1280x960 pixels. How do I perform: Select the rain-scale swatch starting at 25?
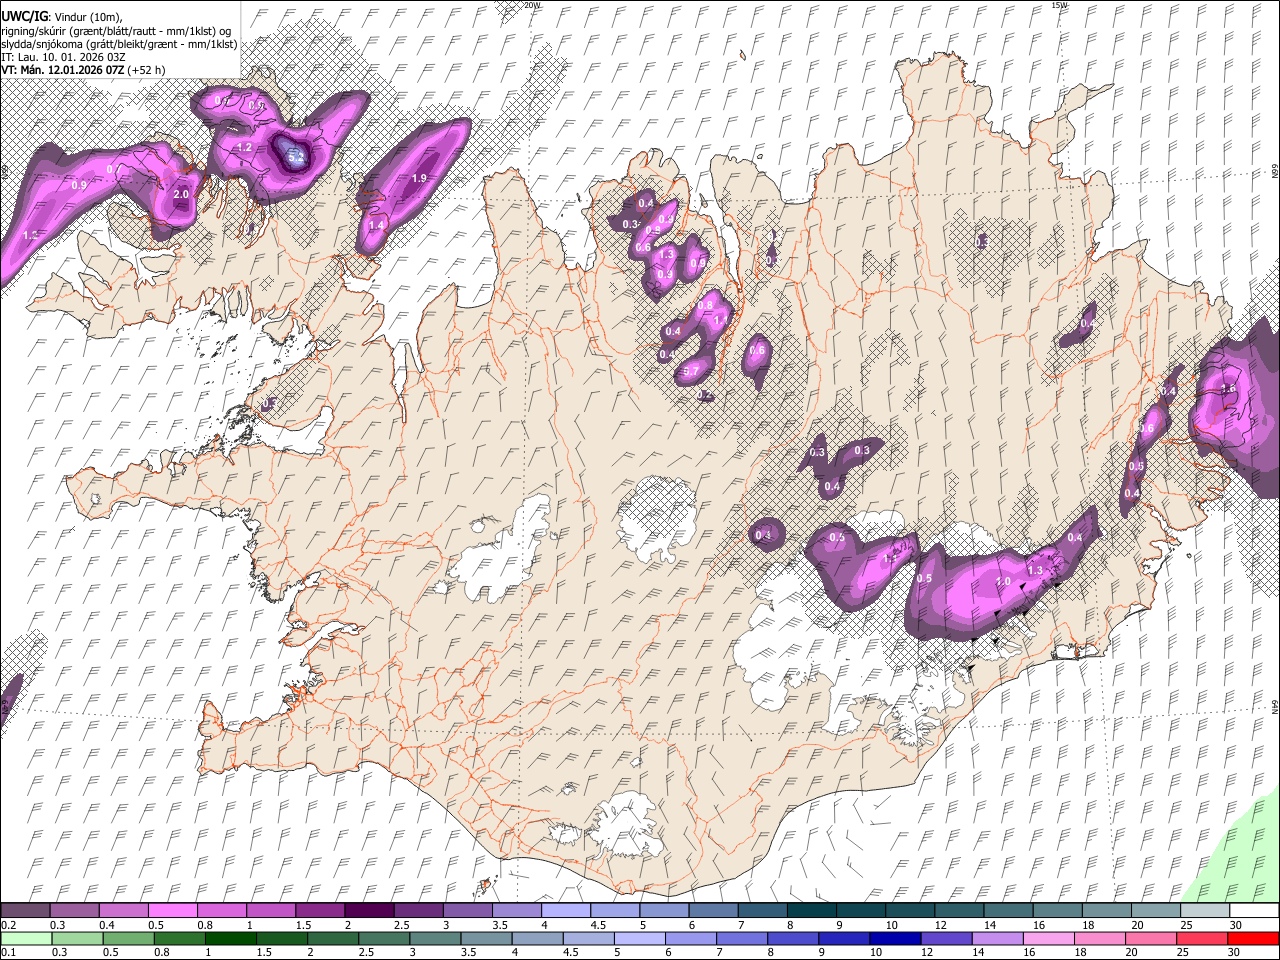[1201, 939]
